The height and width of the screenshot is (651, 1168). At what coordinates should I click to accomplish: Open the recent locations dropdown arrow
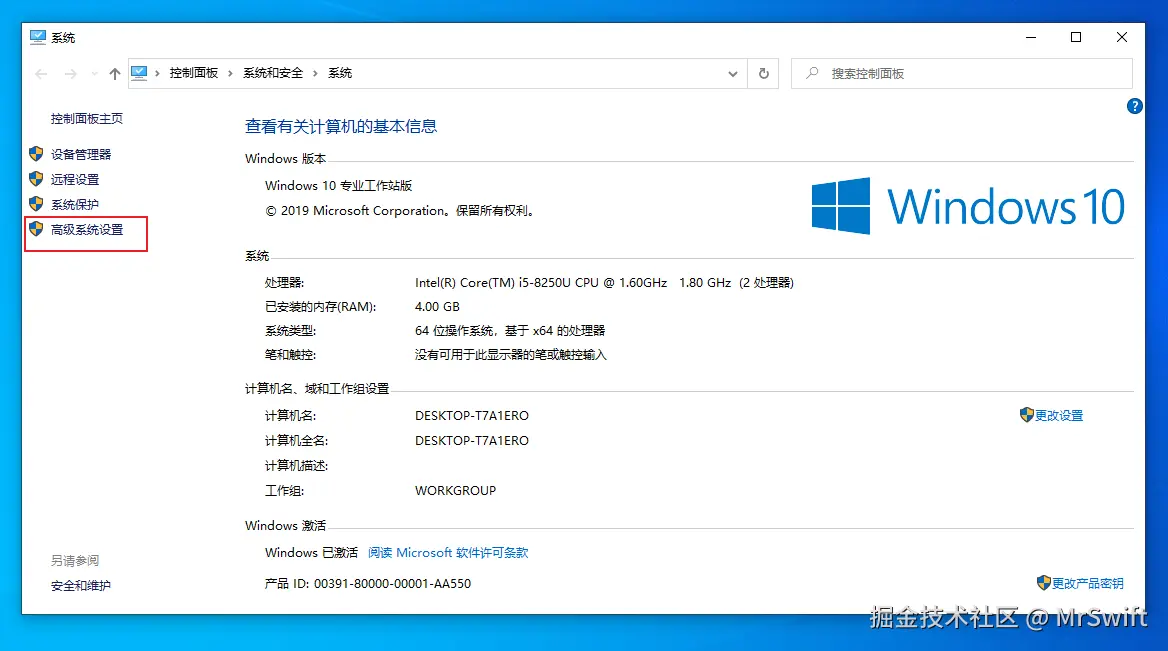(94, 73)
